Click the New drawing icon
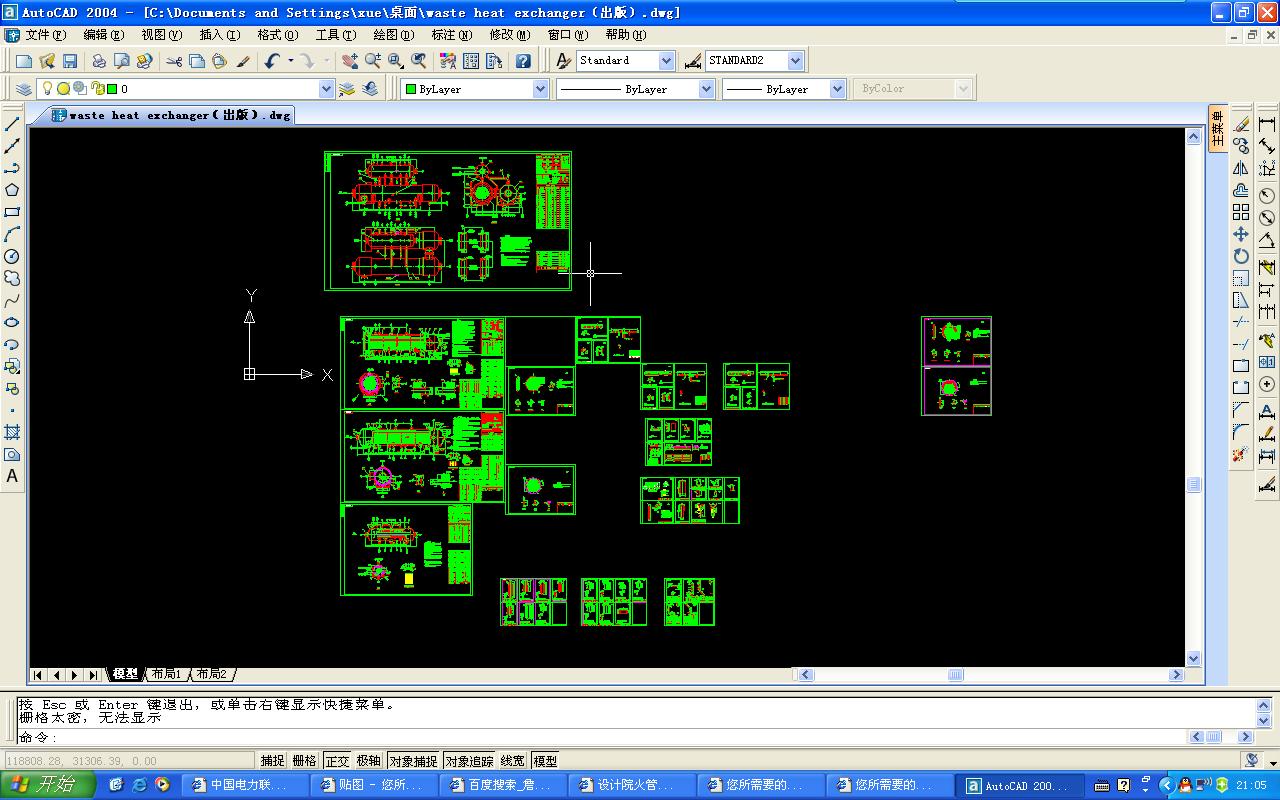The height and width of the screenshot is (800, 1280). tap(24, 61)
